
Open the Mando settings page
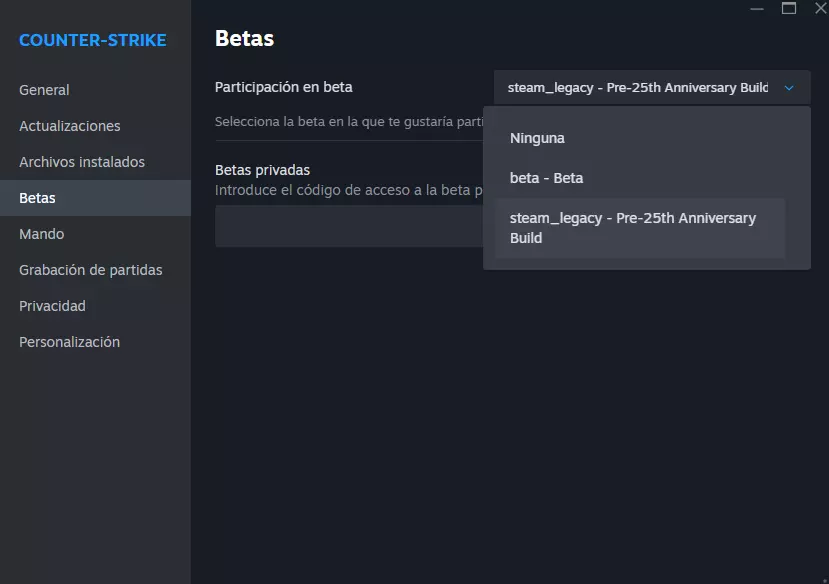click(x=41, y=234)
